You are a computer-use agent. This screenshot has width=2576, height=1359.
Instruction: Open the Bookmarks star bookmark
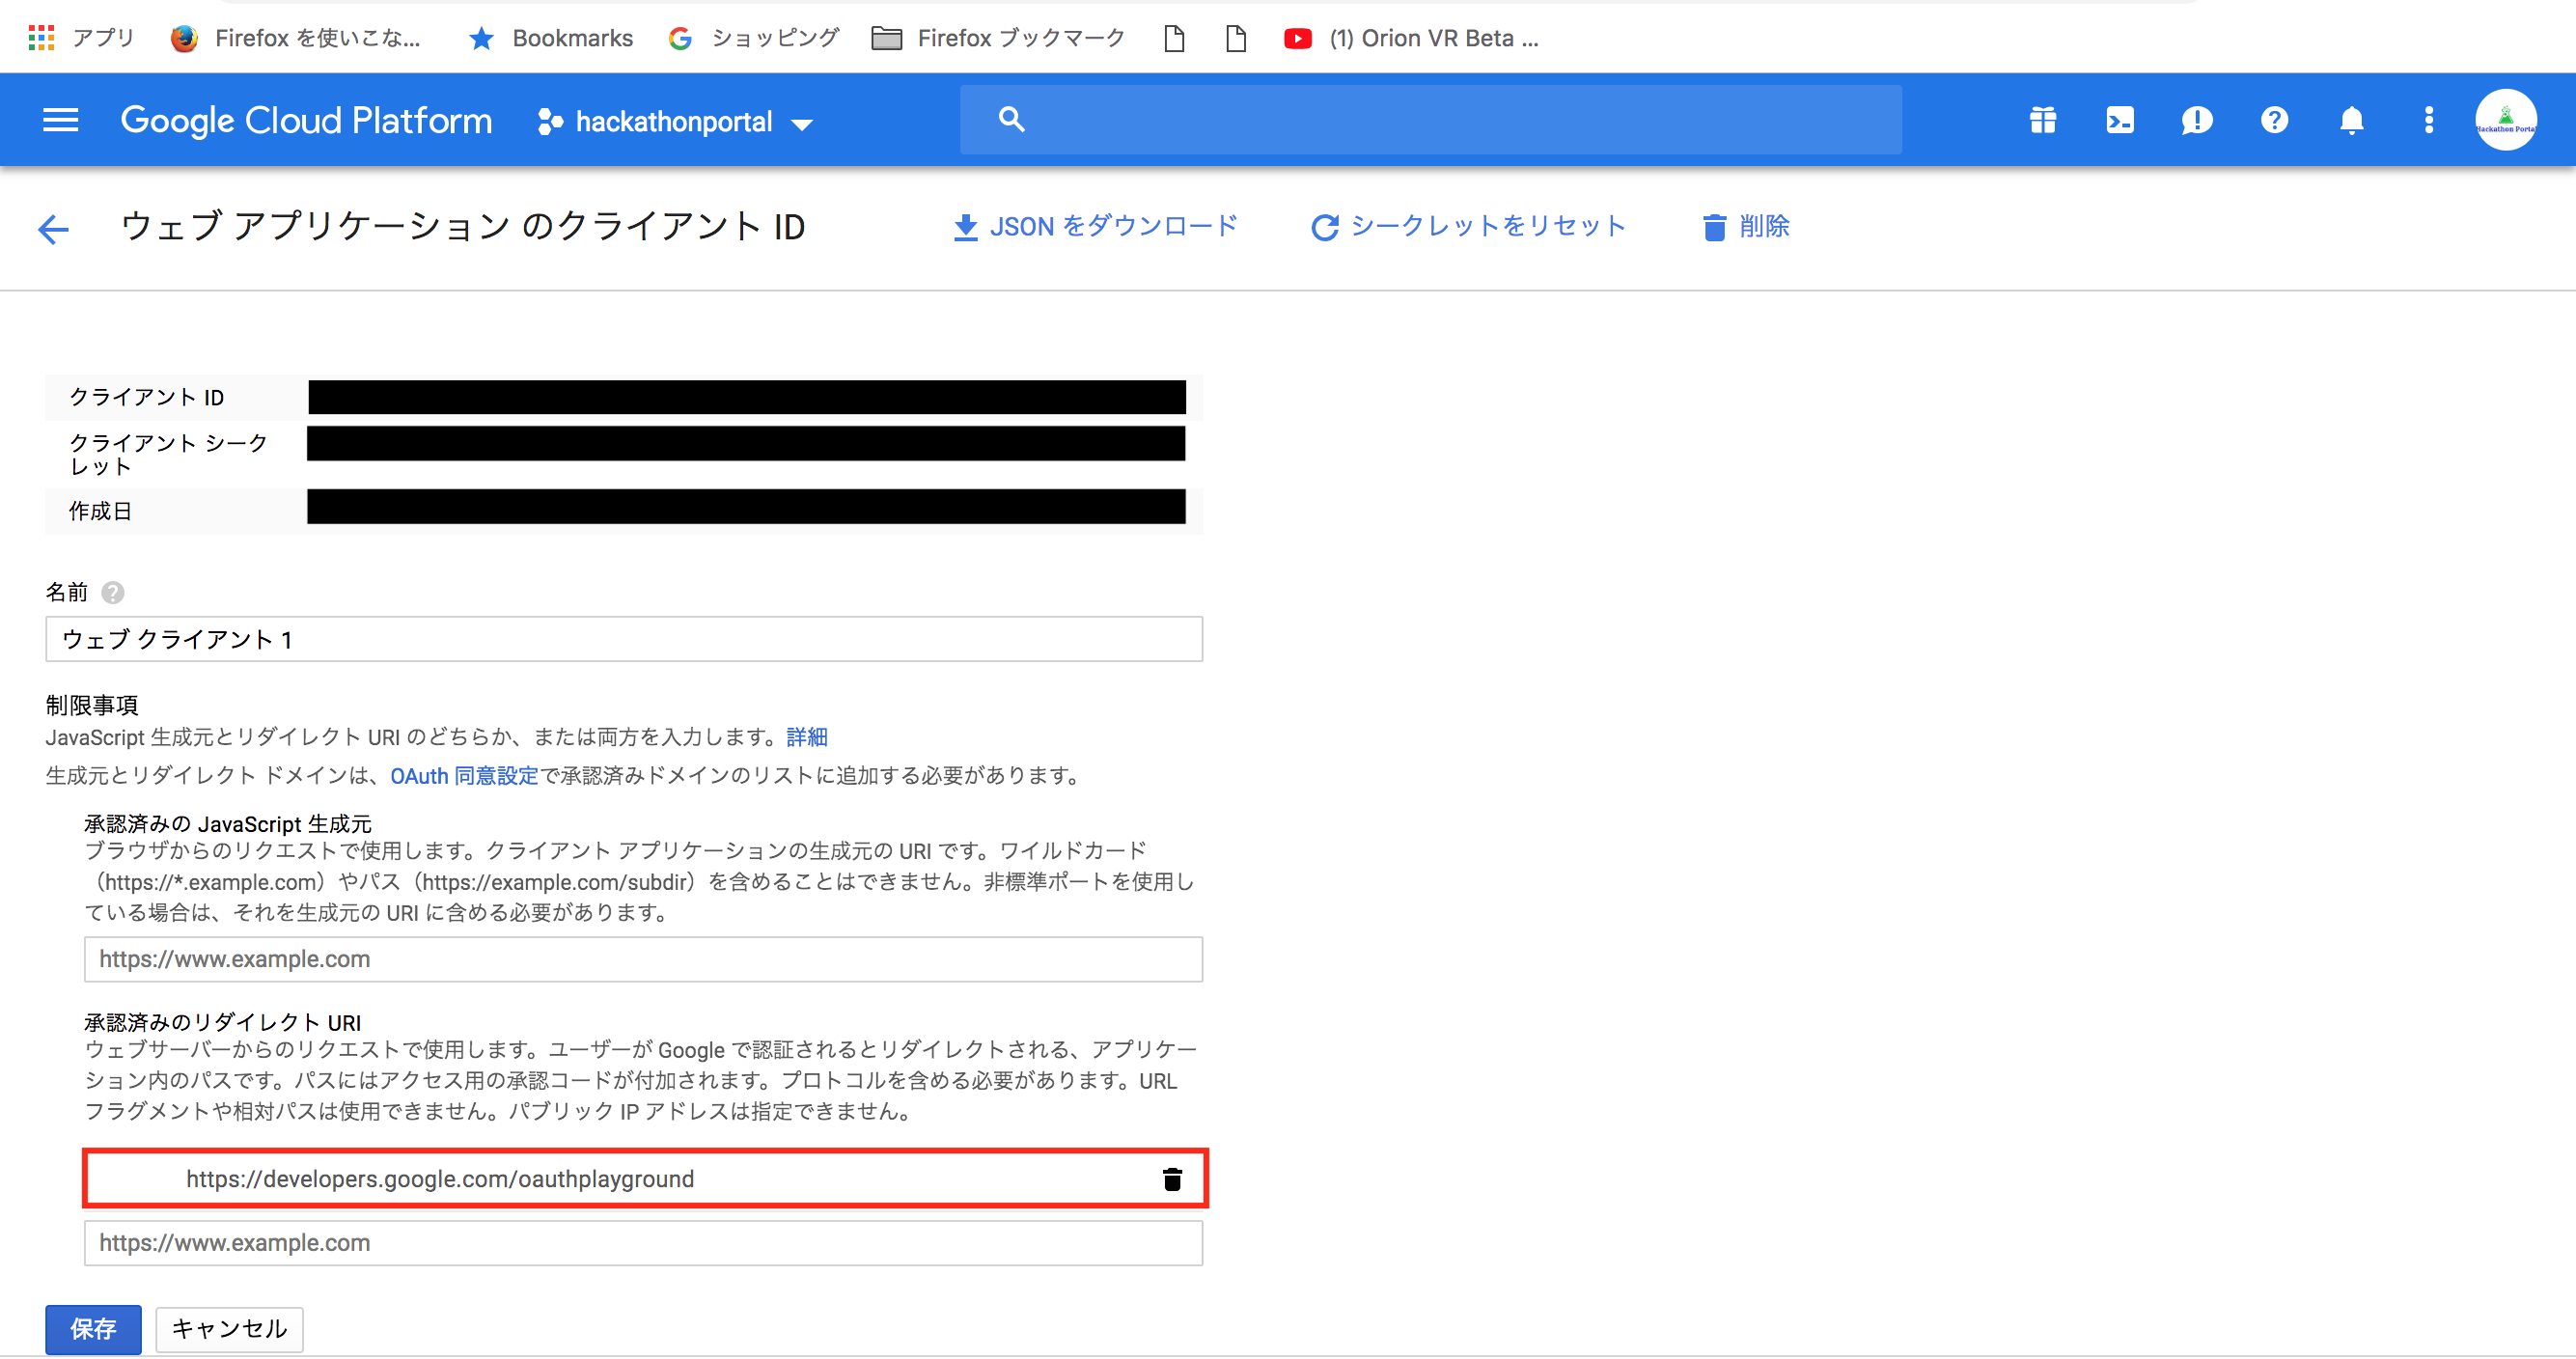(551, 38)
